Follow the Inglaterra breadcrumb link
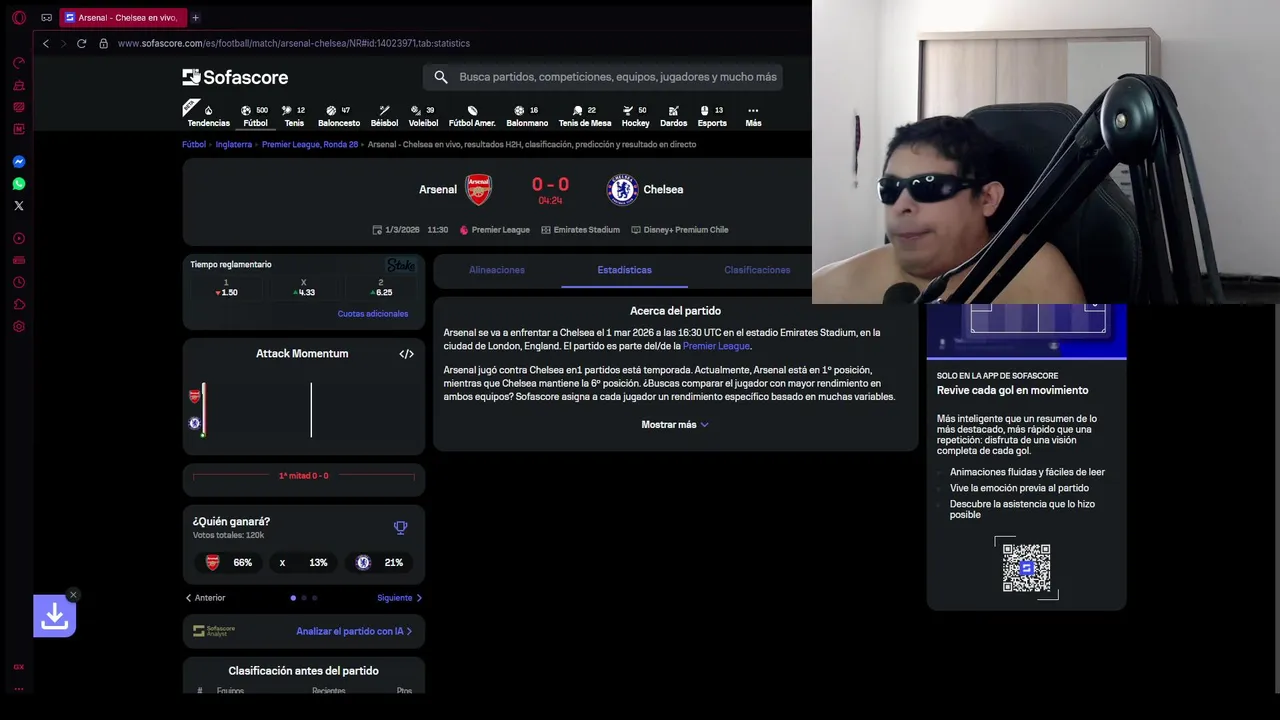 pos(234,144)
